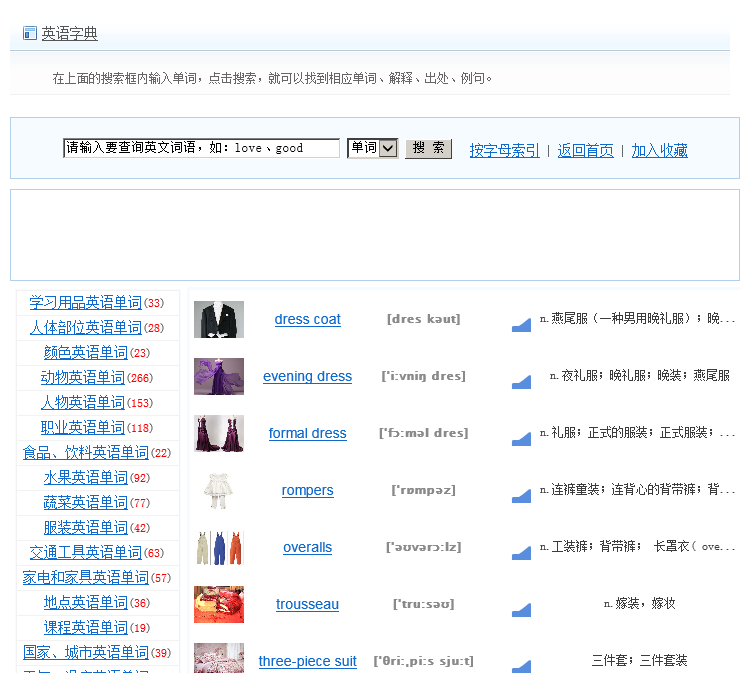The width and height of the screenshot is (740, 673).
Task: Select 交通工具英语单词 category
Action: click(85, 553)
